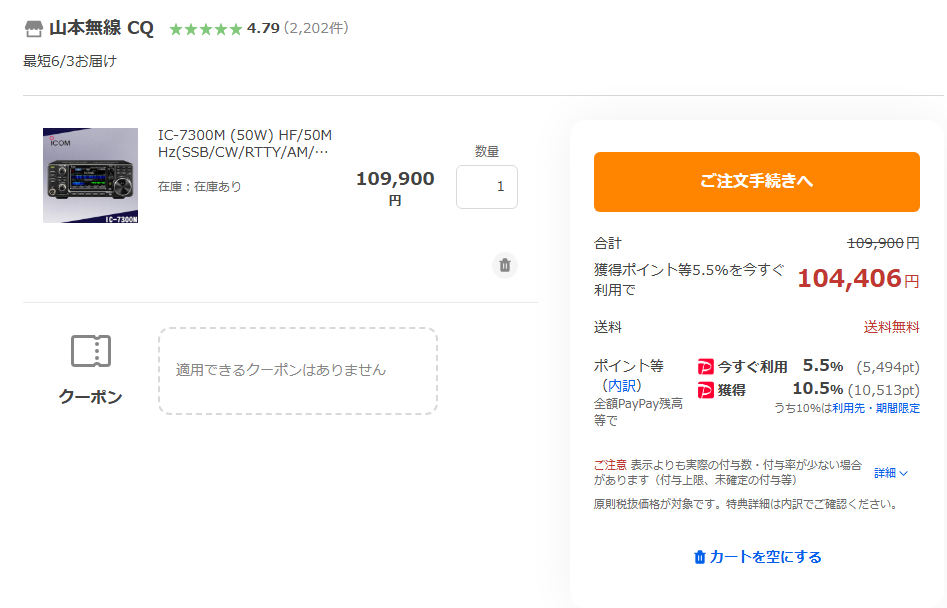Click the store icon beside 山本無線 CQ
The height and width of the screenshot is (608, 947).
click(x=34, y=28)
